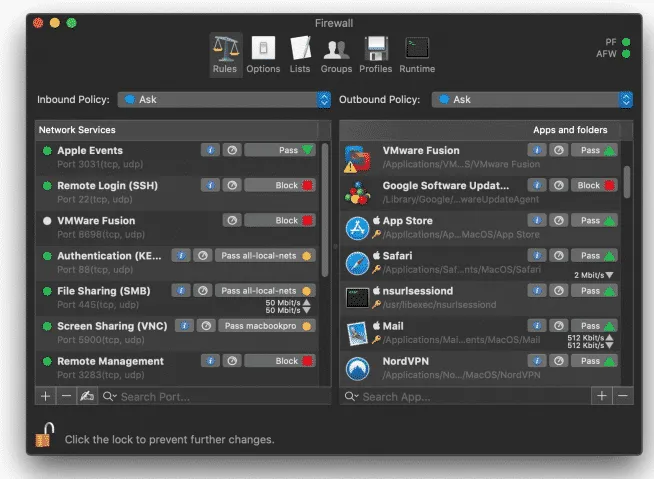654x479 pixels.
Task: Open the Outbound Policy dropdown
Action: pos(532,100)
